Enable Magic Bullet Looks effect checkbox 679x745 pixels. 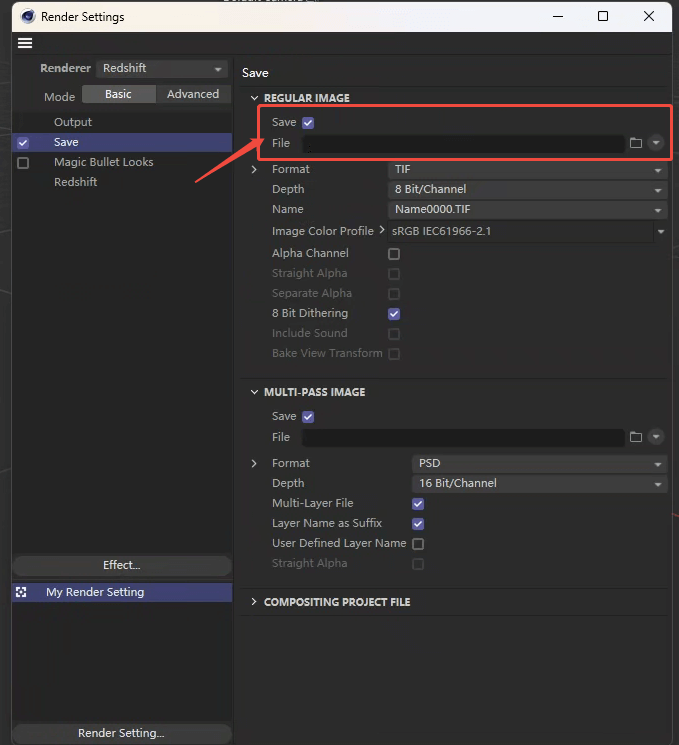click(23, 162)
